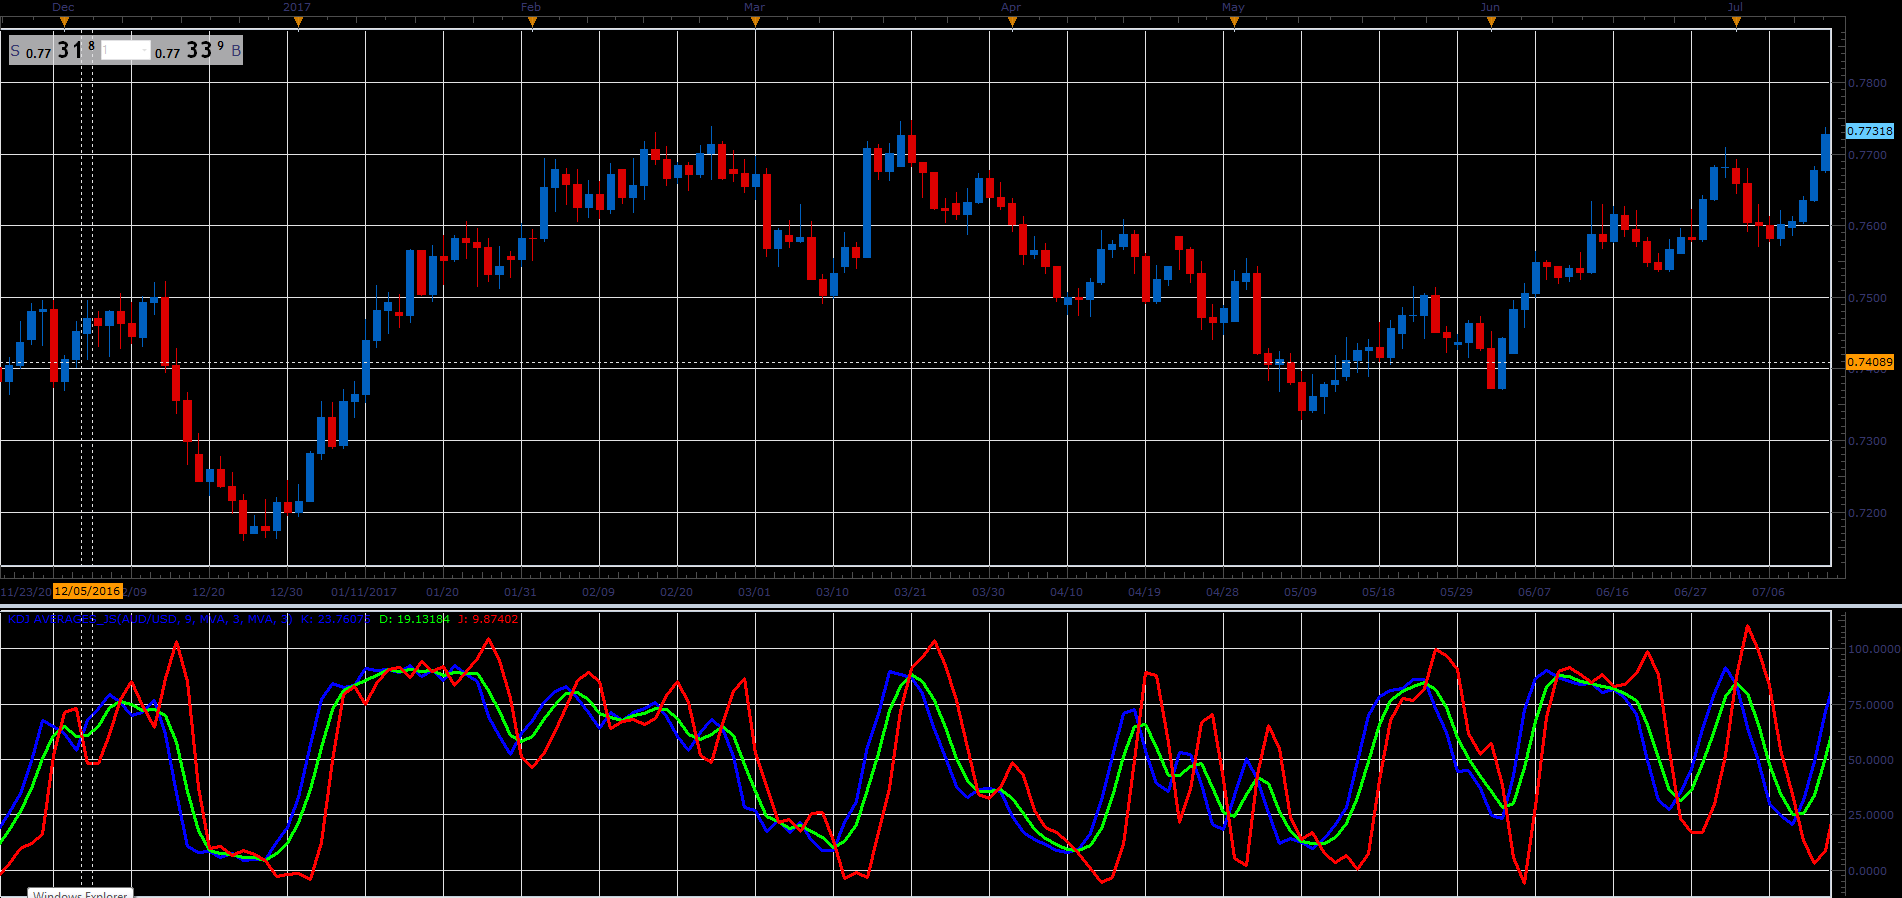Click the 06/27 date axis label
The width and height of the screenshot is (1902, 898).
point(1690,592)
